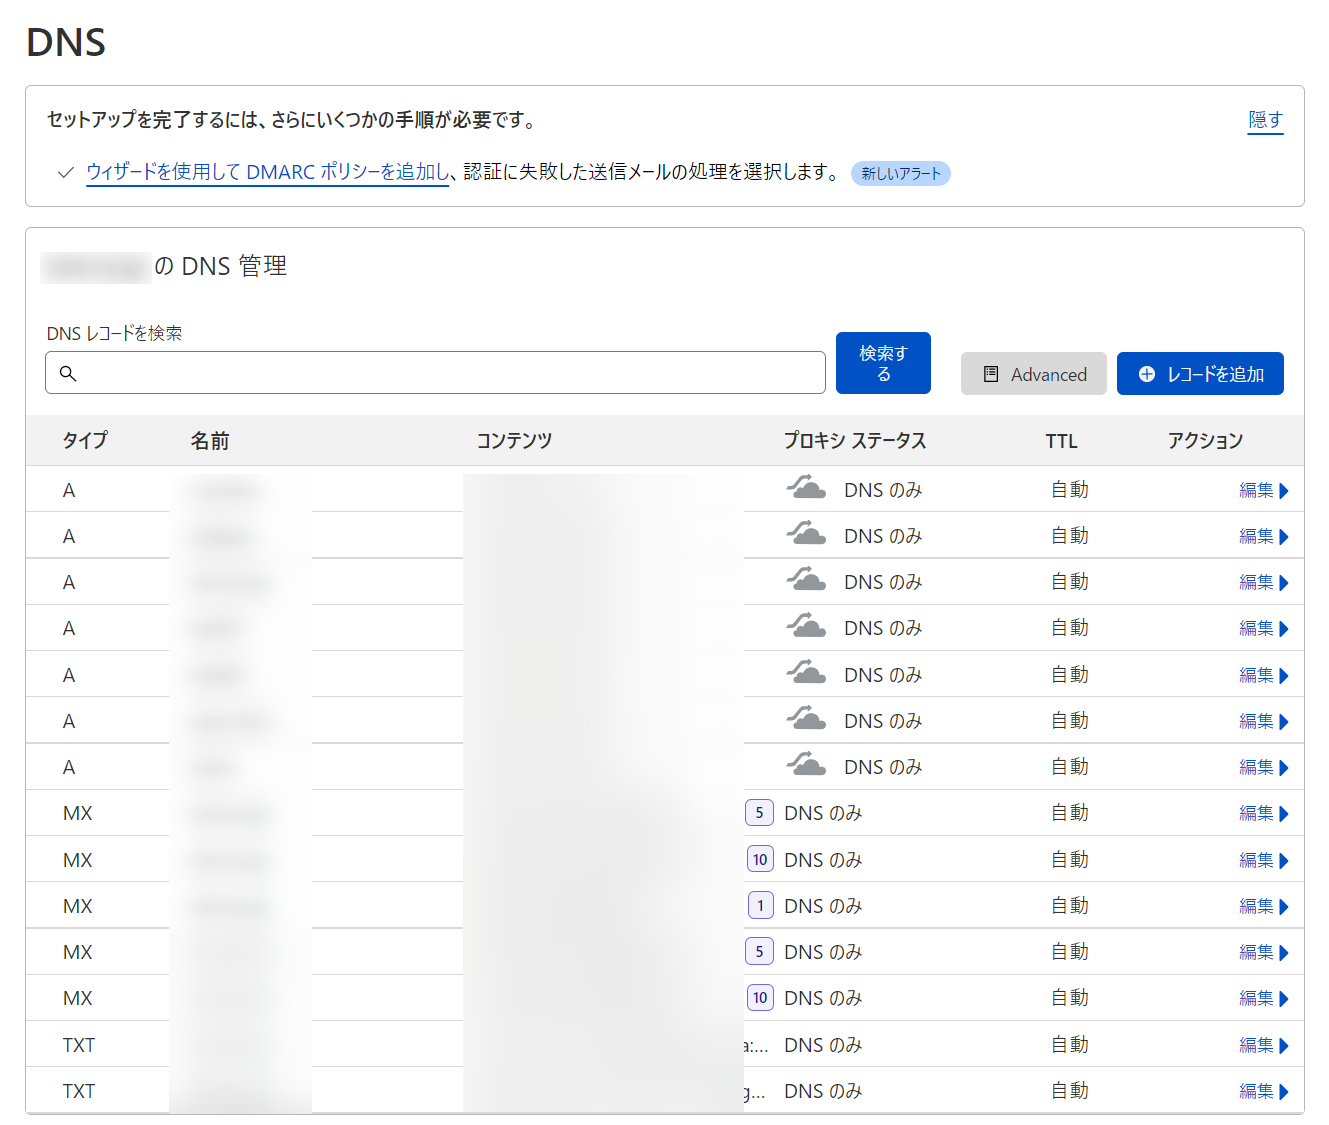Toggle proxy cloud on the fourth A record
Image resolution: width=1329 pixels, height=1125 pixels.
click(806, 627)
